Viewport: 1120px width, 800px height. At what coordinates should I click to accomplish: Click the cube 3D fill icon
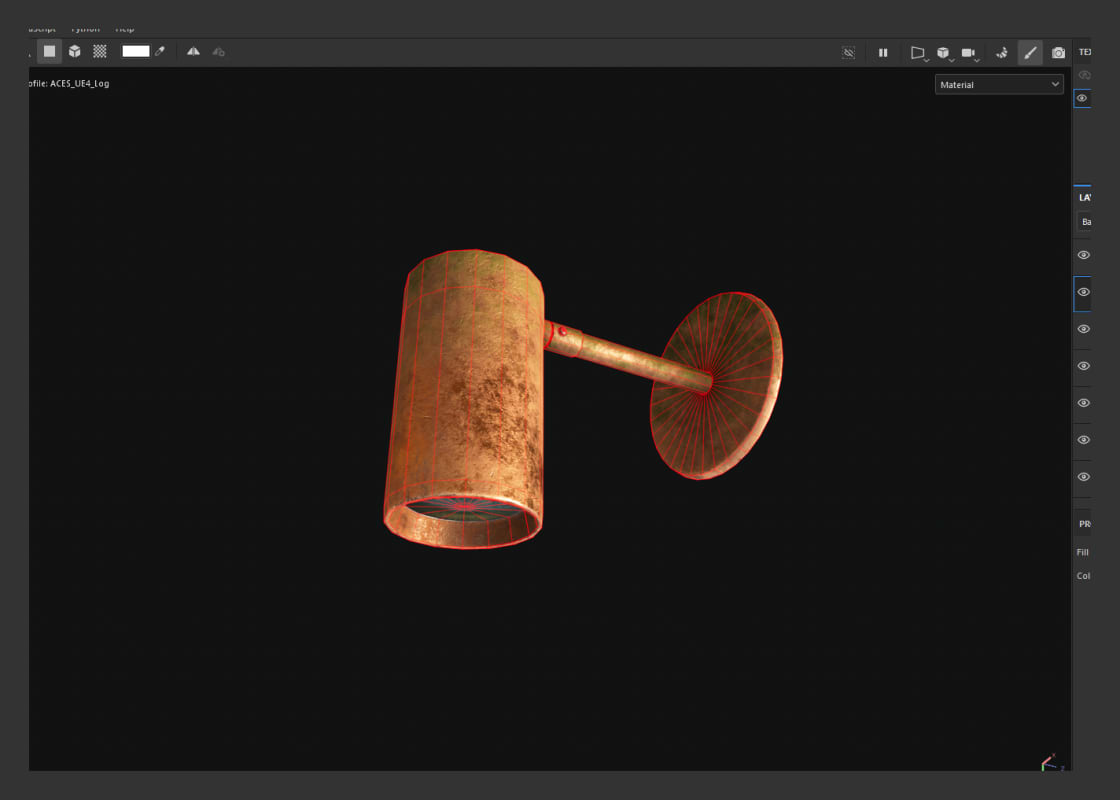(75, 52)
